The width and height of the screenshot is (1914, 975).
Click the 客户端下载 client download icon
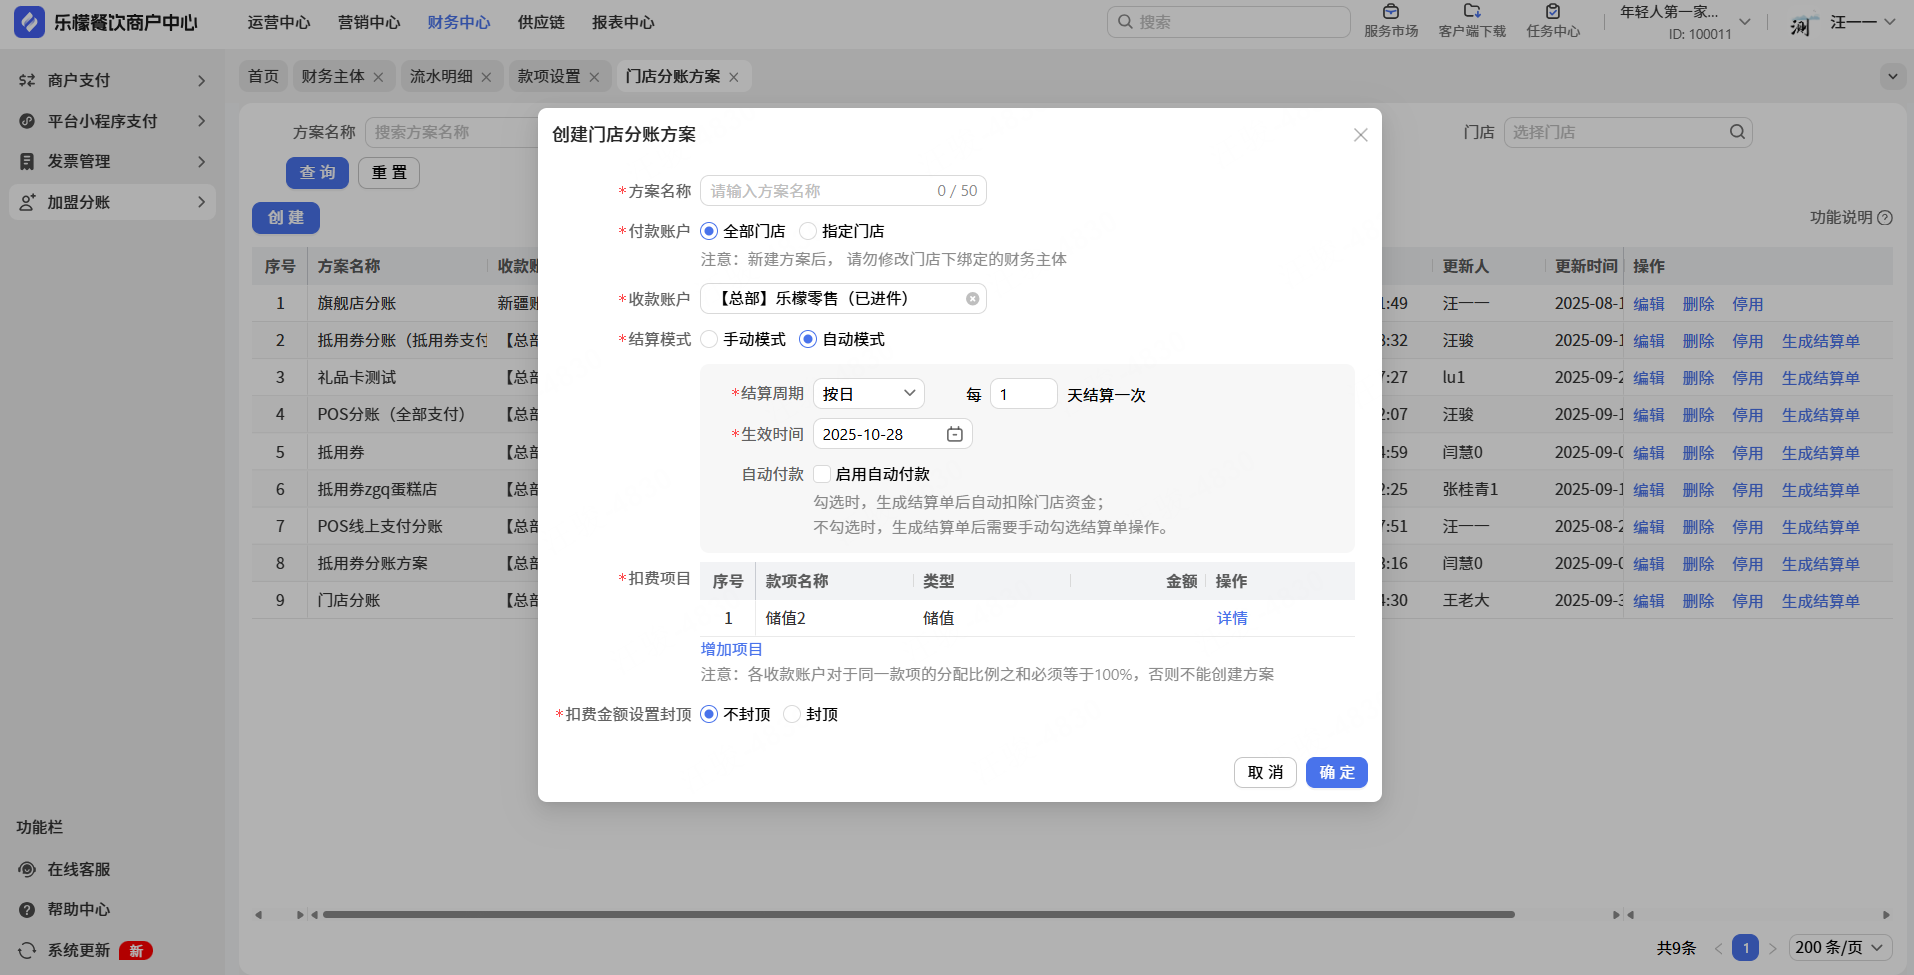click(1471, 12)
